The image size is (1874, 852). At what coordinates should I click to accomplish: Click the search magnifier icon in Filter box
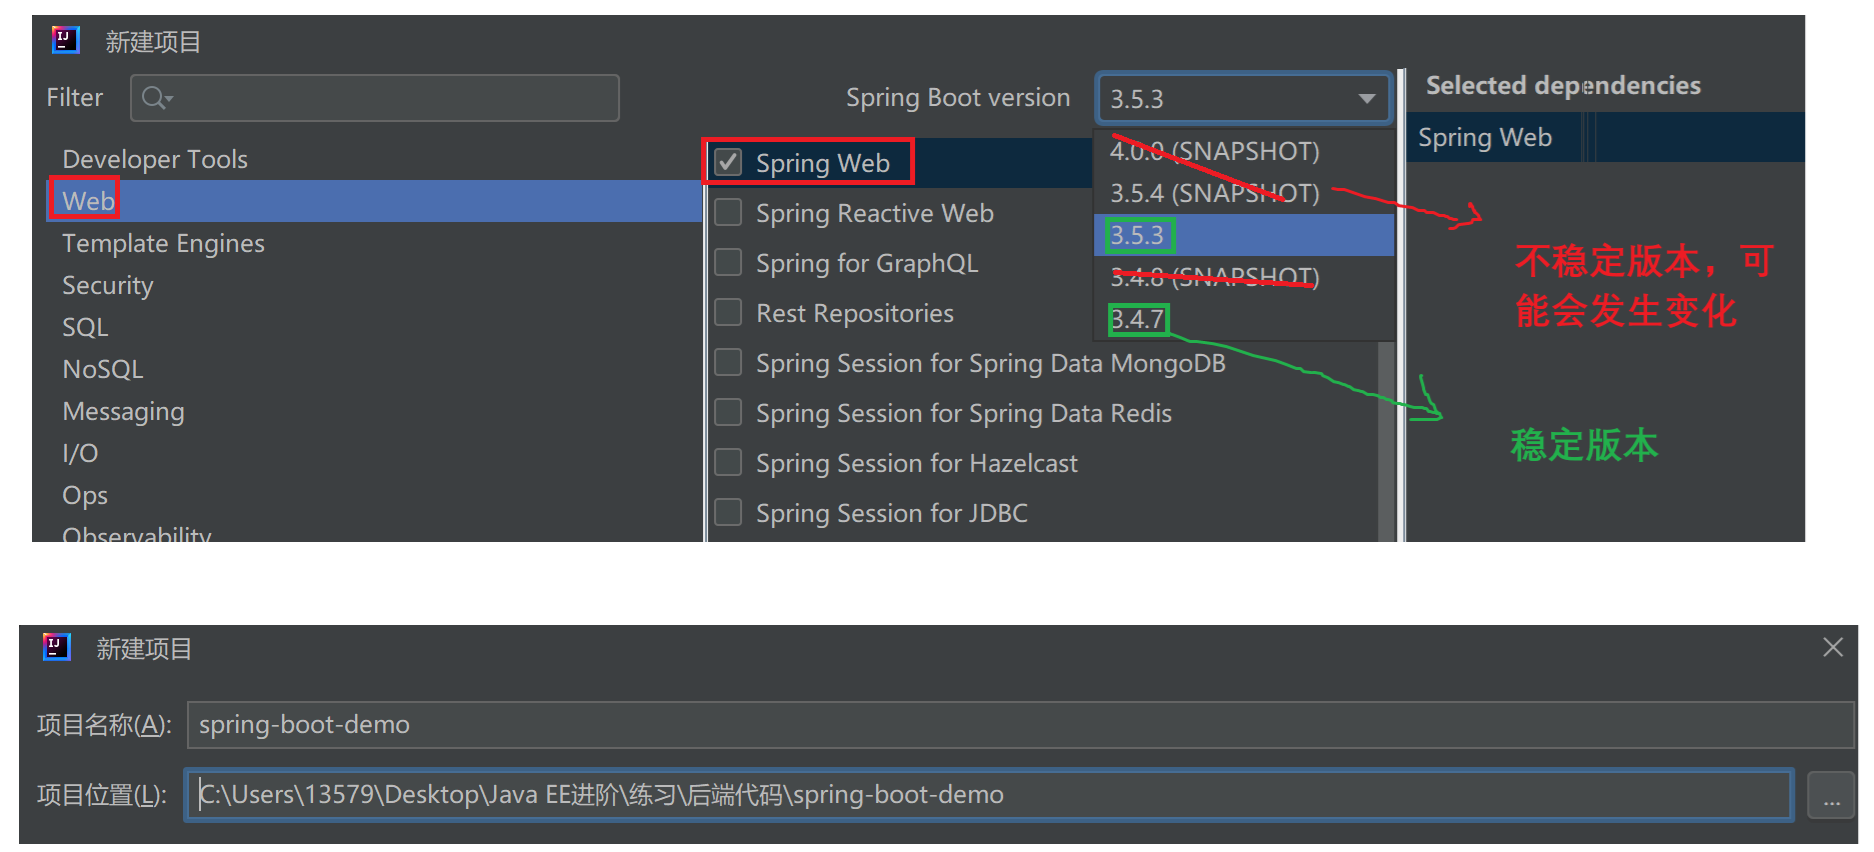[x=156, y=98]
